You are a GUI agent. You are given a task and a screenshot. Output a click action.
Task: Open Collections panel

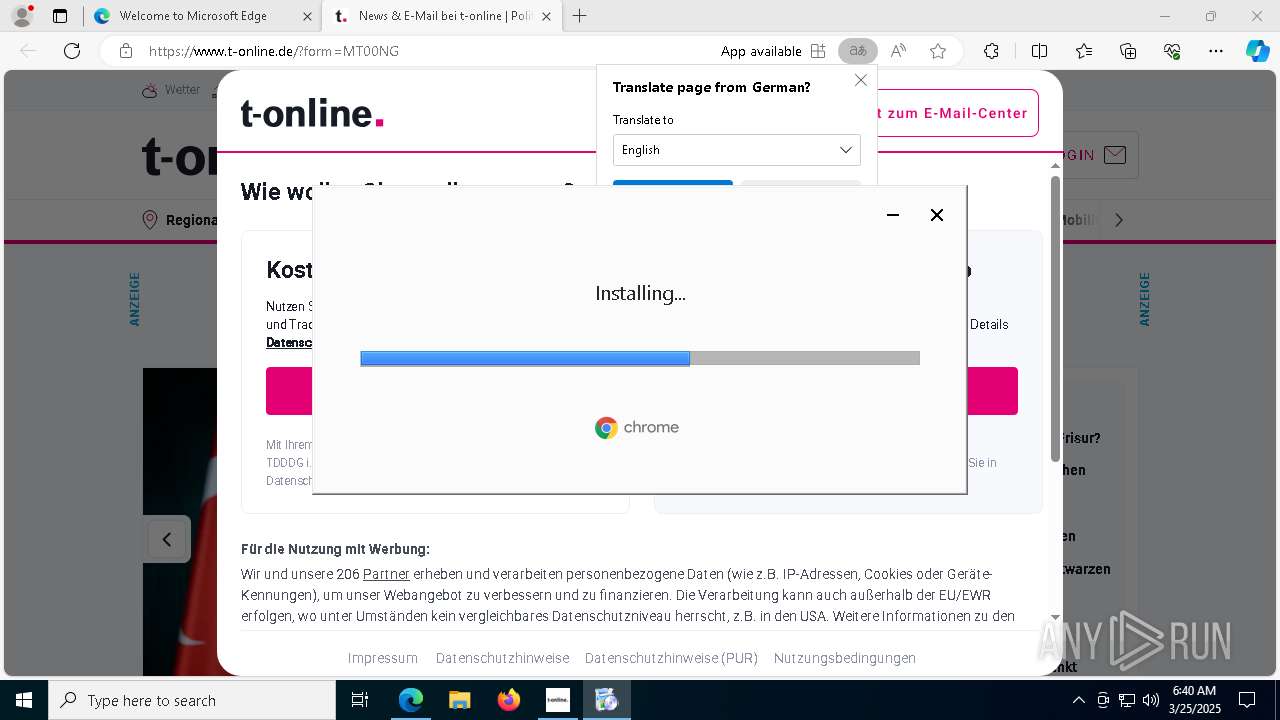[1128, 51]
